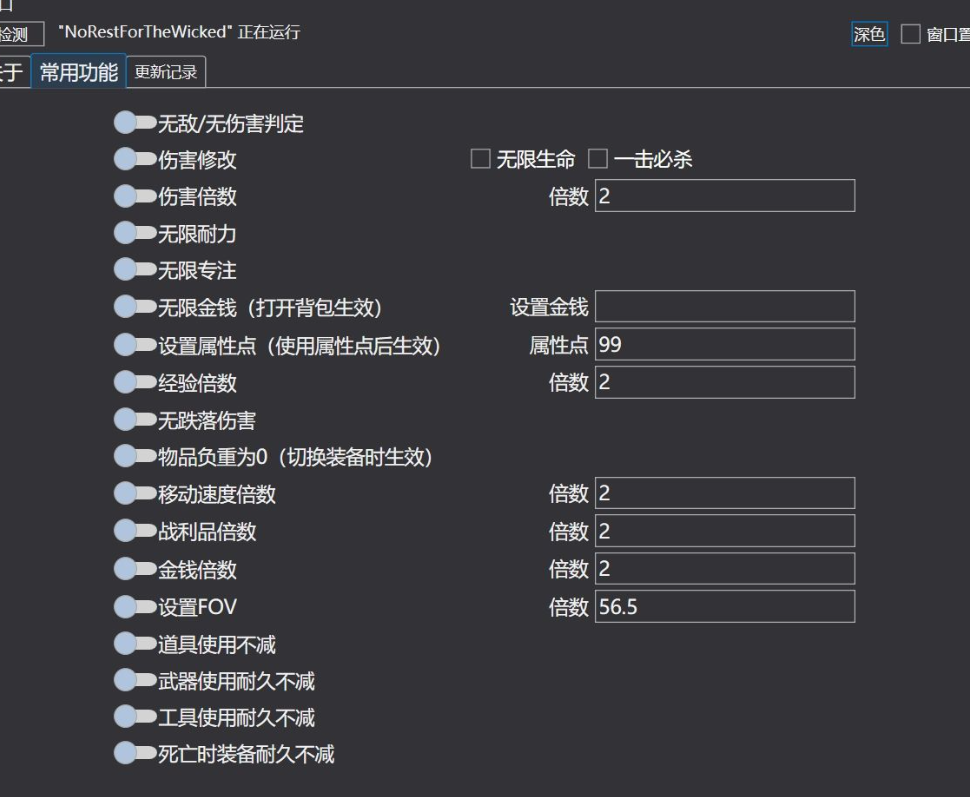Toggle 物品负重为0 switch

[135, 457]
